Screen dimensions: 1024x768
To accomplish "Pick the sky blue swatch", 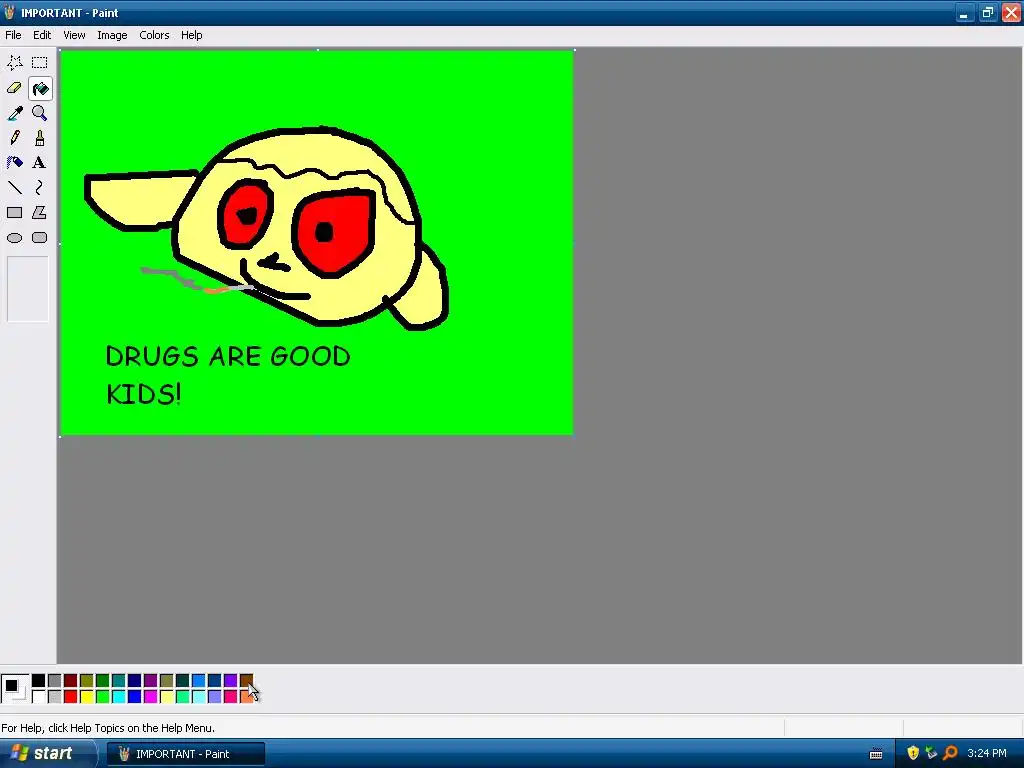I will 199,681.
